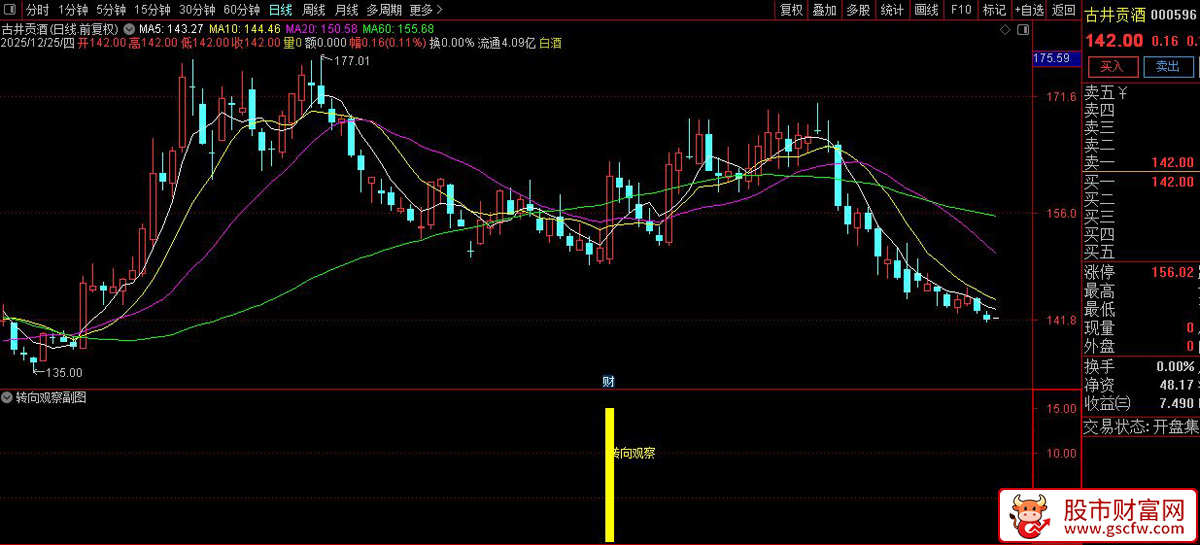Click the 15.00 sub-chart axis label
Image resolution: width=1200 pixels, height=545 pixels.
tap(1061, 409)
